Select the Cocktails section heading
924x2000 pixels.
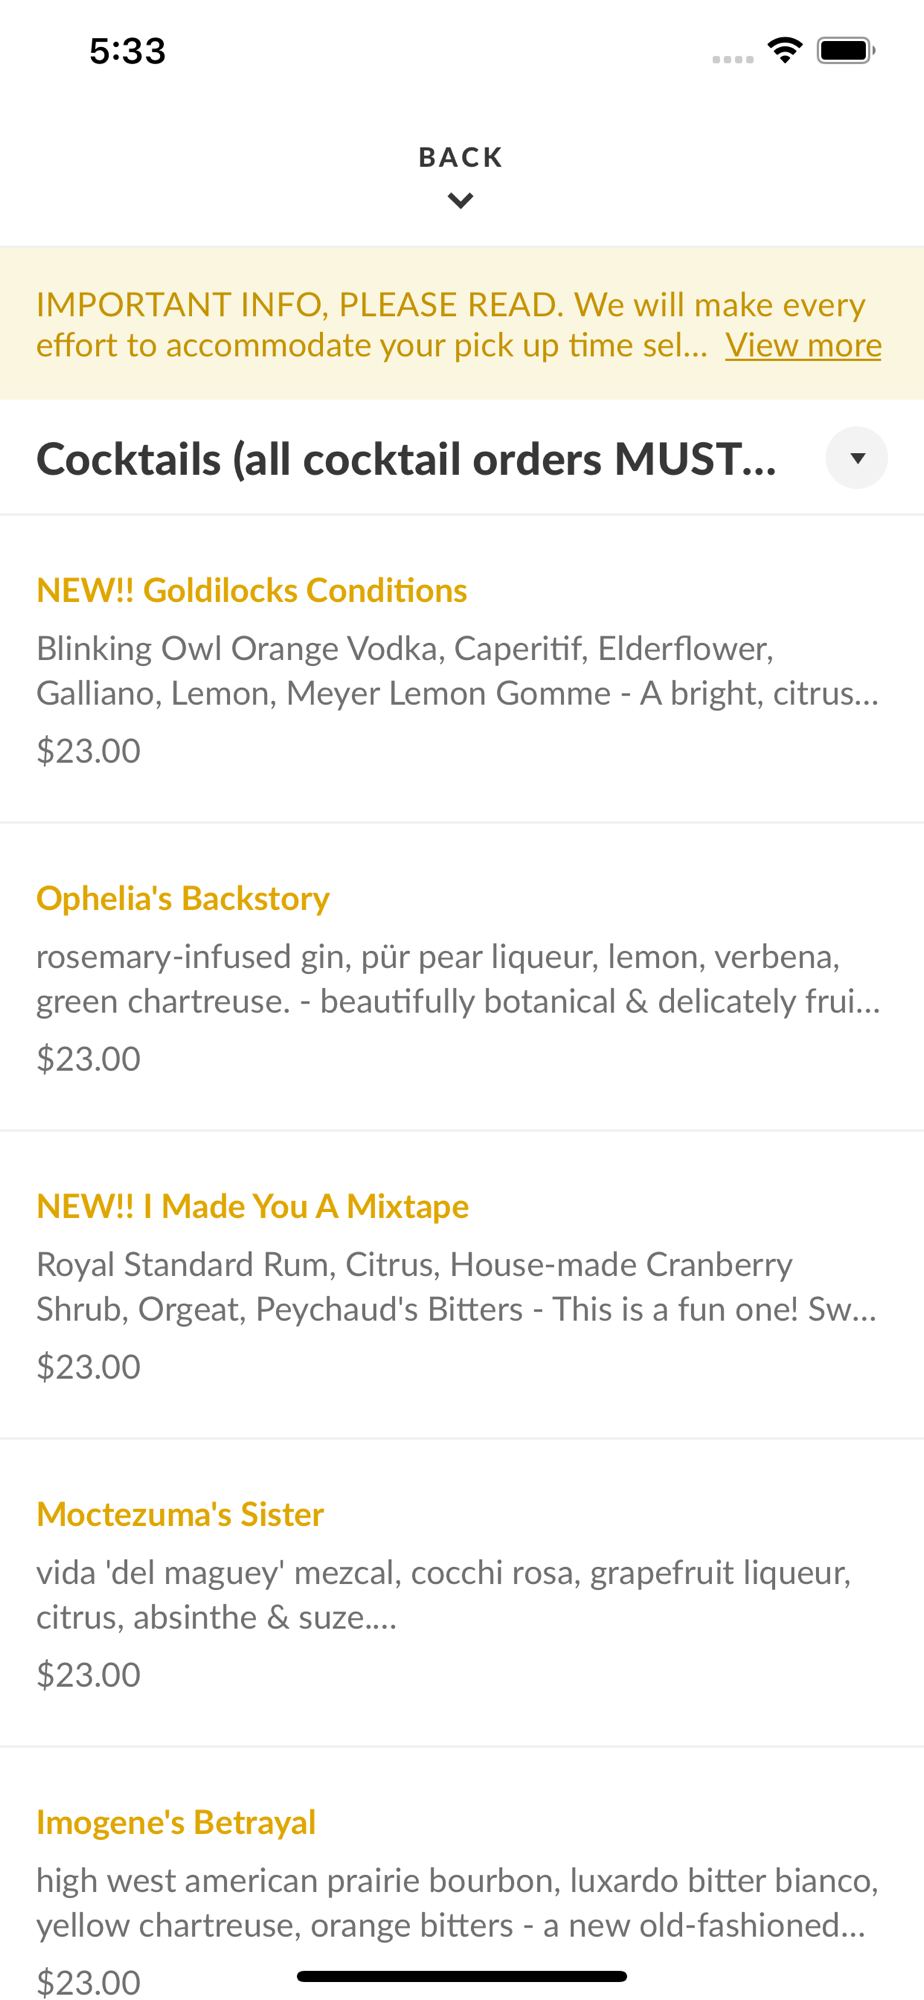click(x=406, y=459)
